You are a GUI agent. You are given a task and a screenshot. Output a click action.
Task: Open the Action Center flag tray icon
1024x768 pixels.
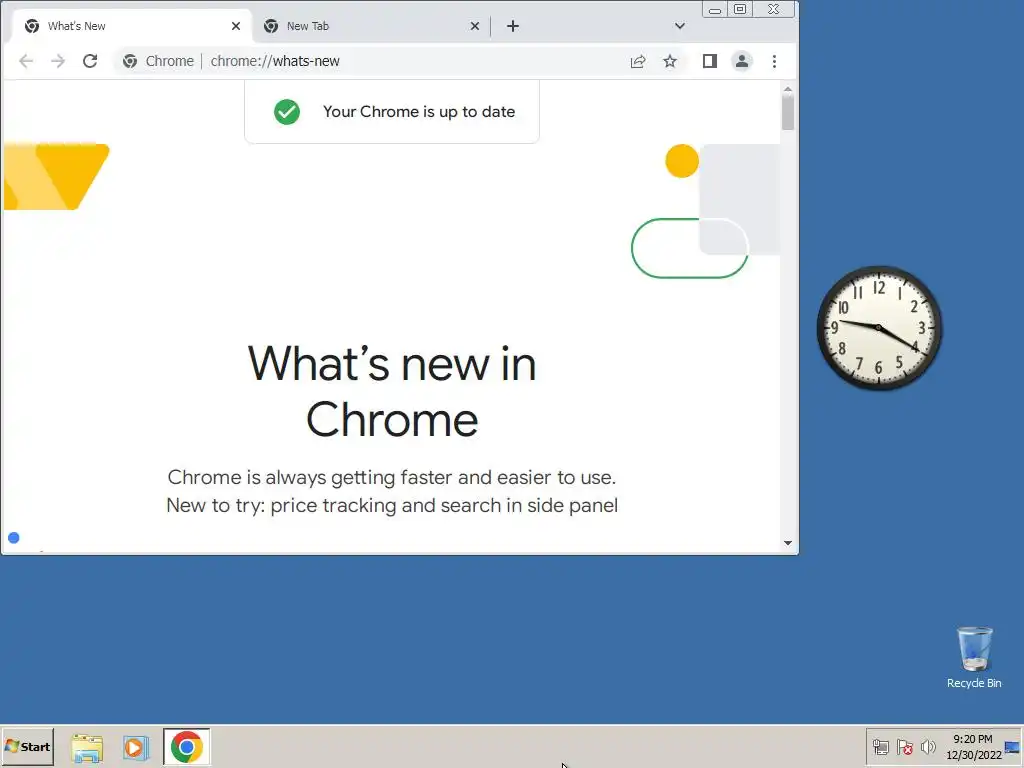tap(904, 747)
